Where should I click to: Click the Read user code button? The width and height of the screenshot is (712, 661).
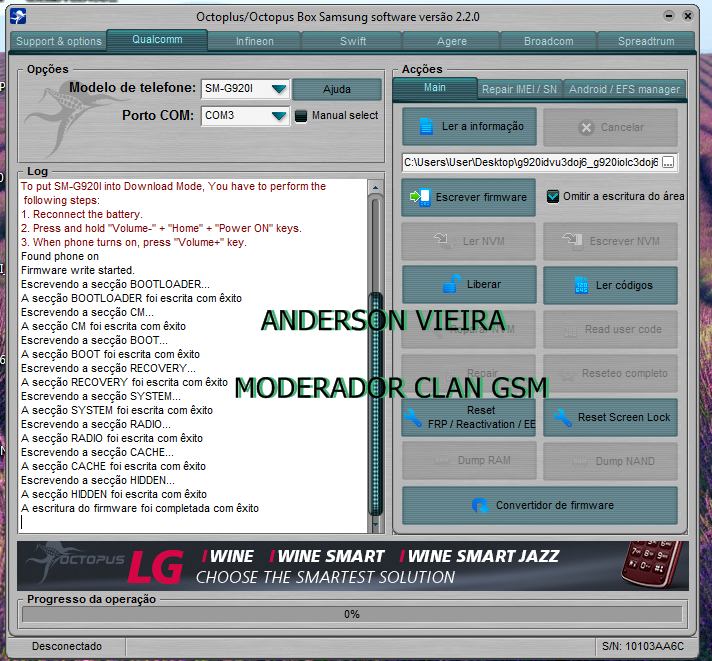610,330
